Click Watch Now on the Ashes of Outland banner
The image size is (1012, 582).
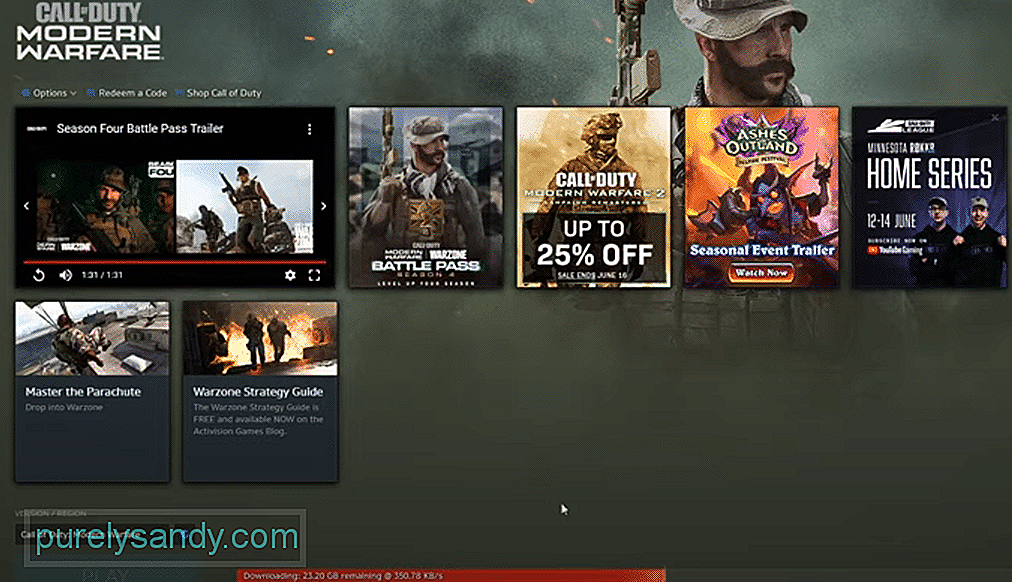[x=762, y=273]
